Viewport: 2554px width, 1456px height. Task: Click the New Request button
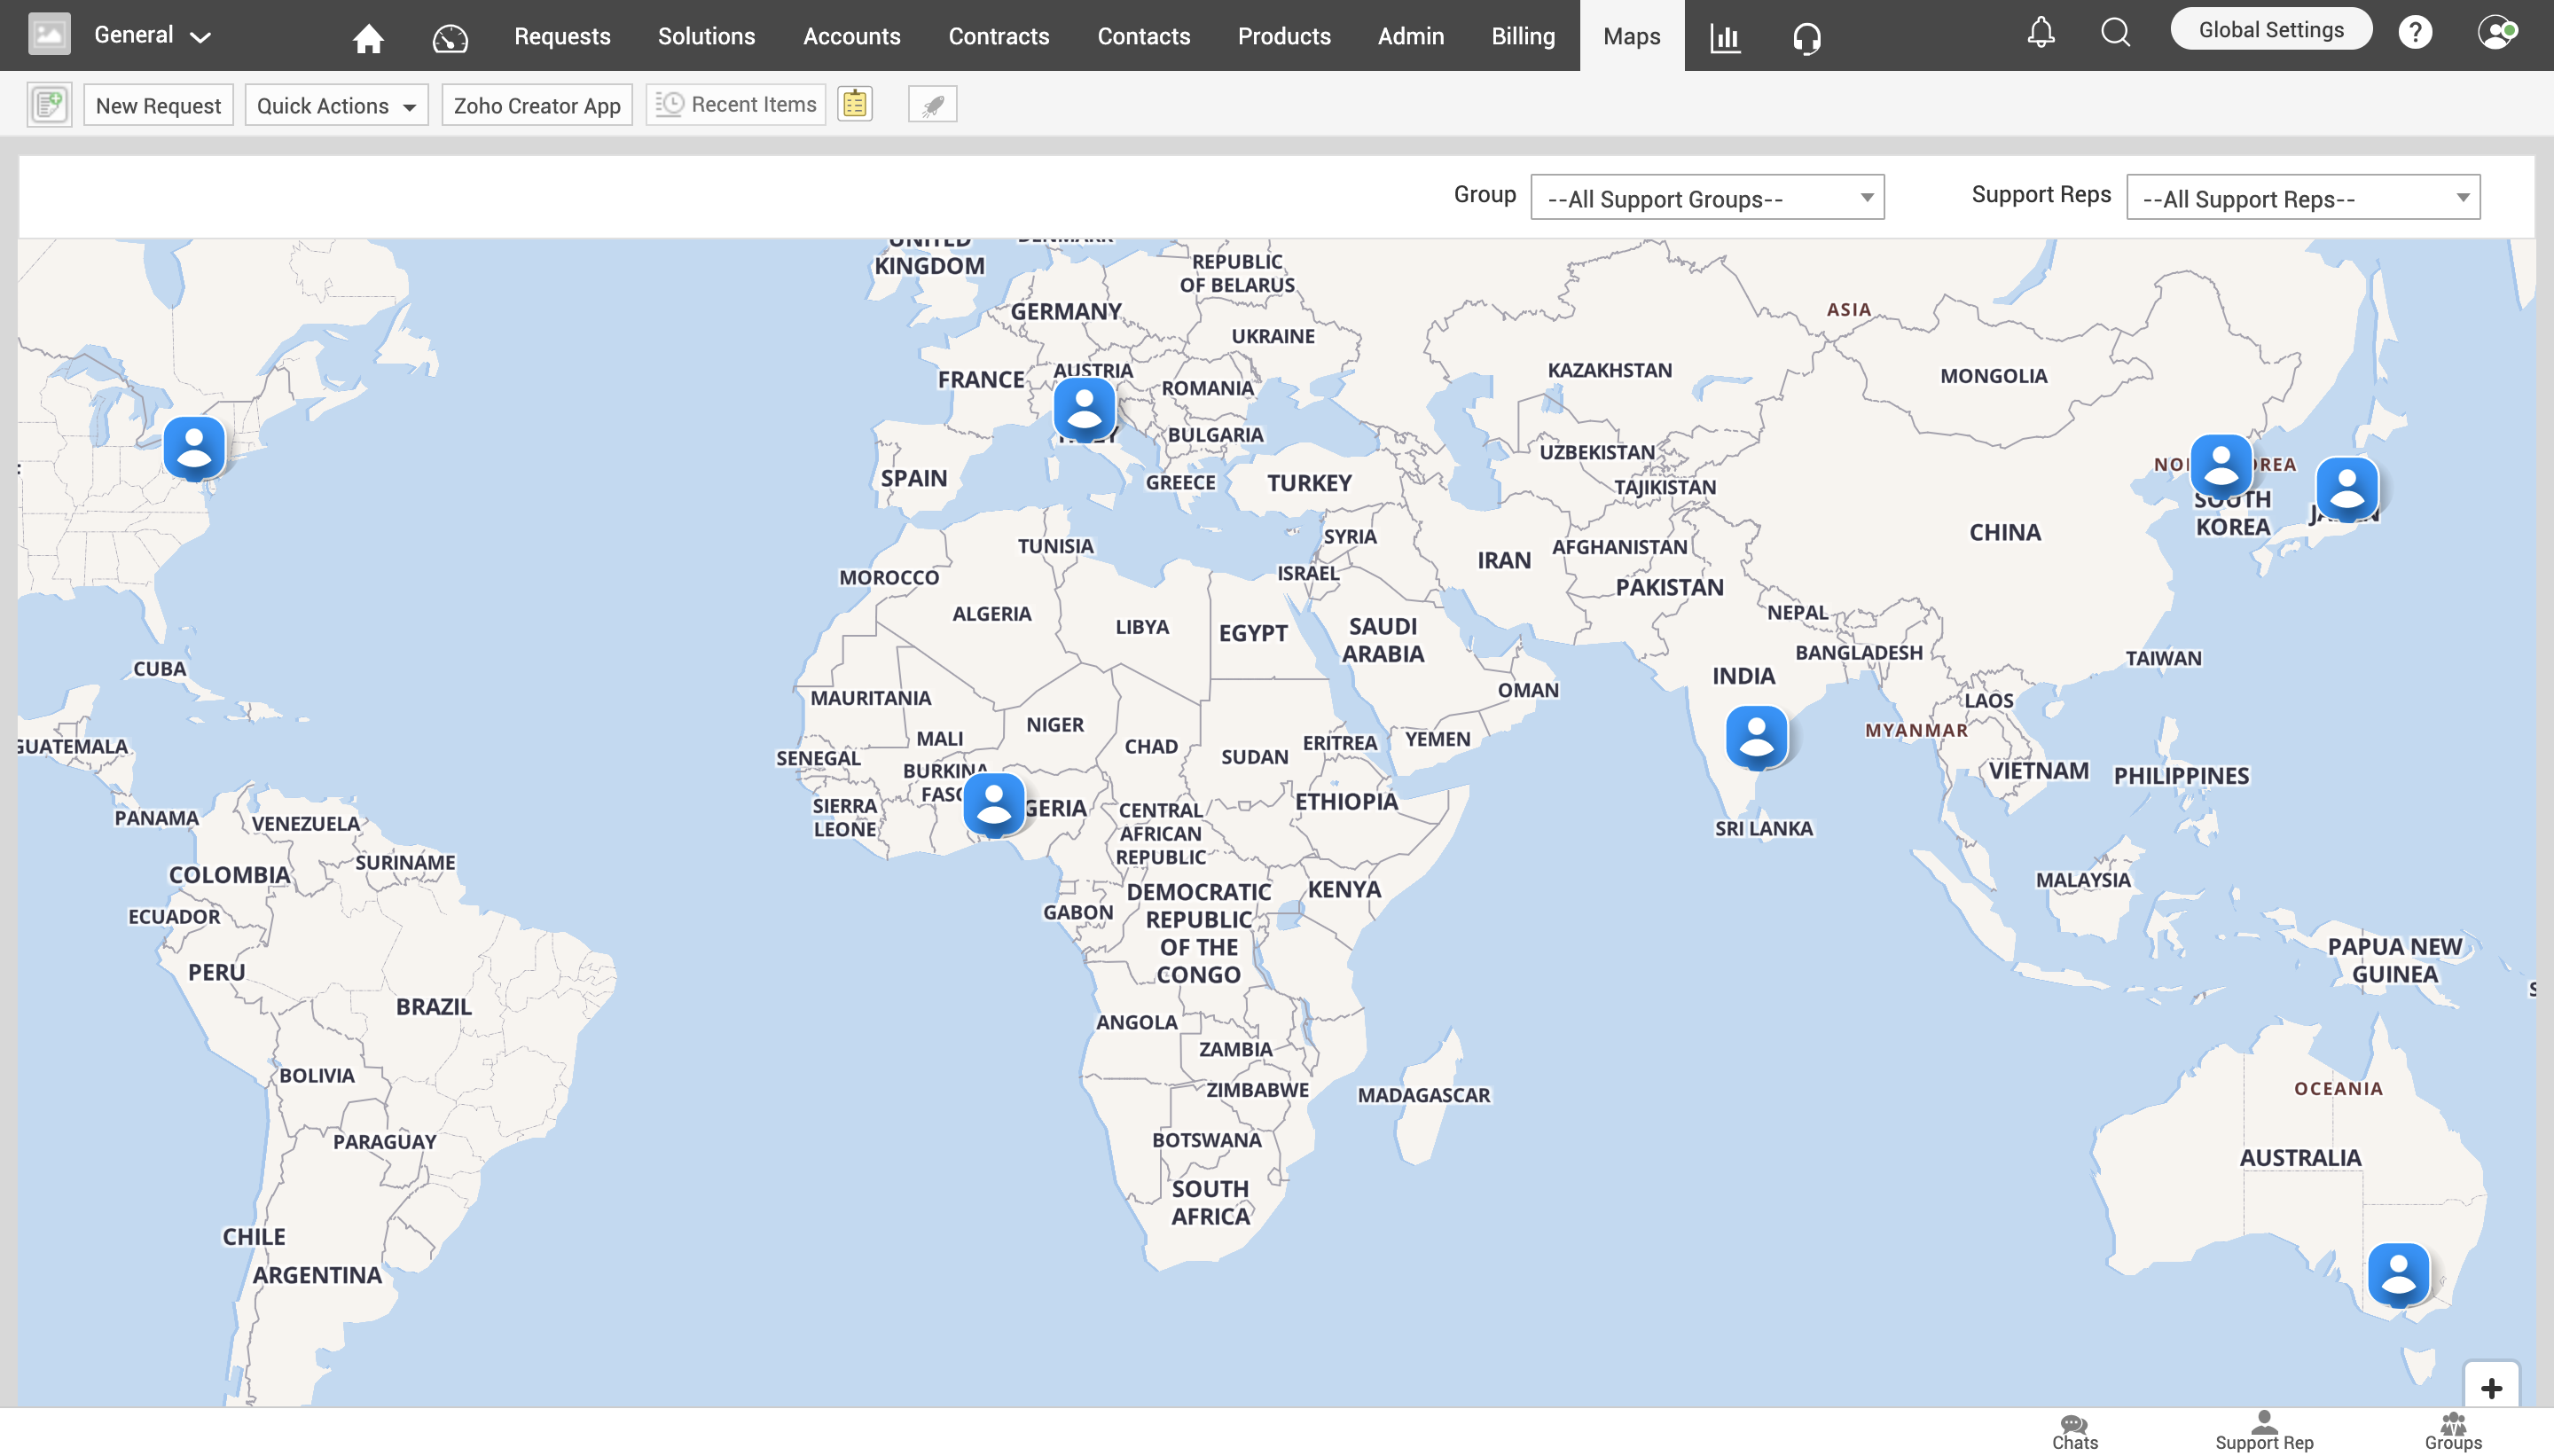click(158, 105)
